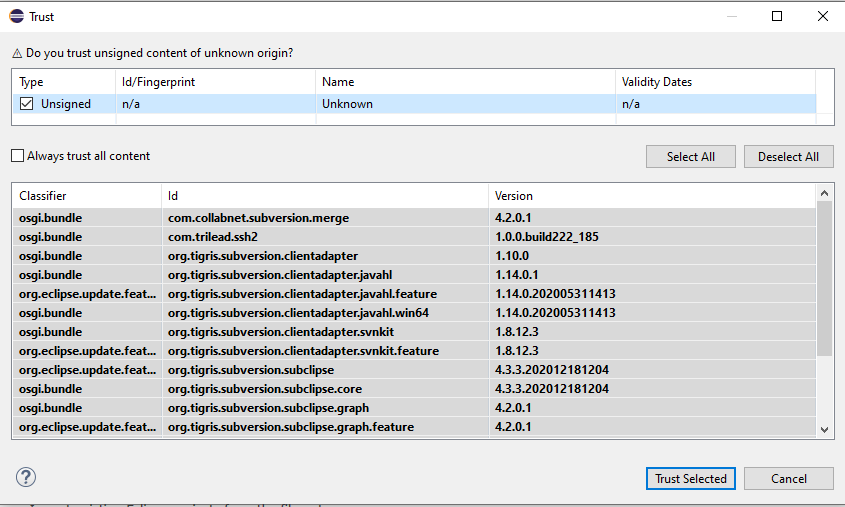Select org.tigris.subversion.clientadapter.svnkit row
This screenshot has height=507, width=845.
(414, 331)
